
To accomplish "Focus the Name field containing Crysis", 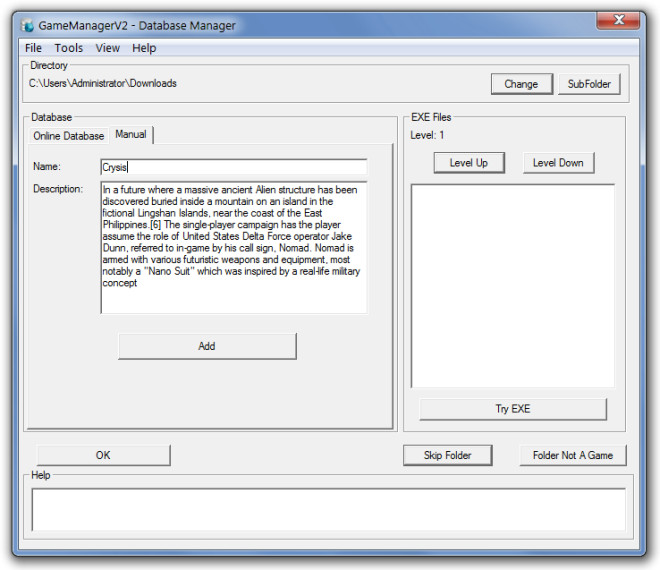I will click(x=234, y=167).
